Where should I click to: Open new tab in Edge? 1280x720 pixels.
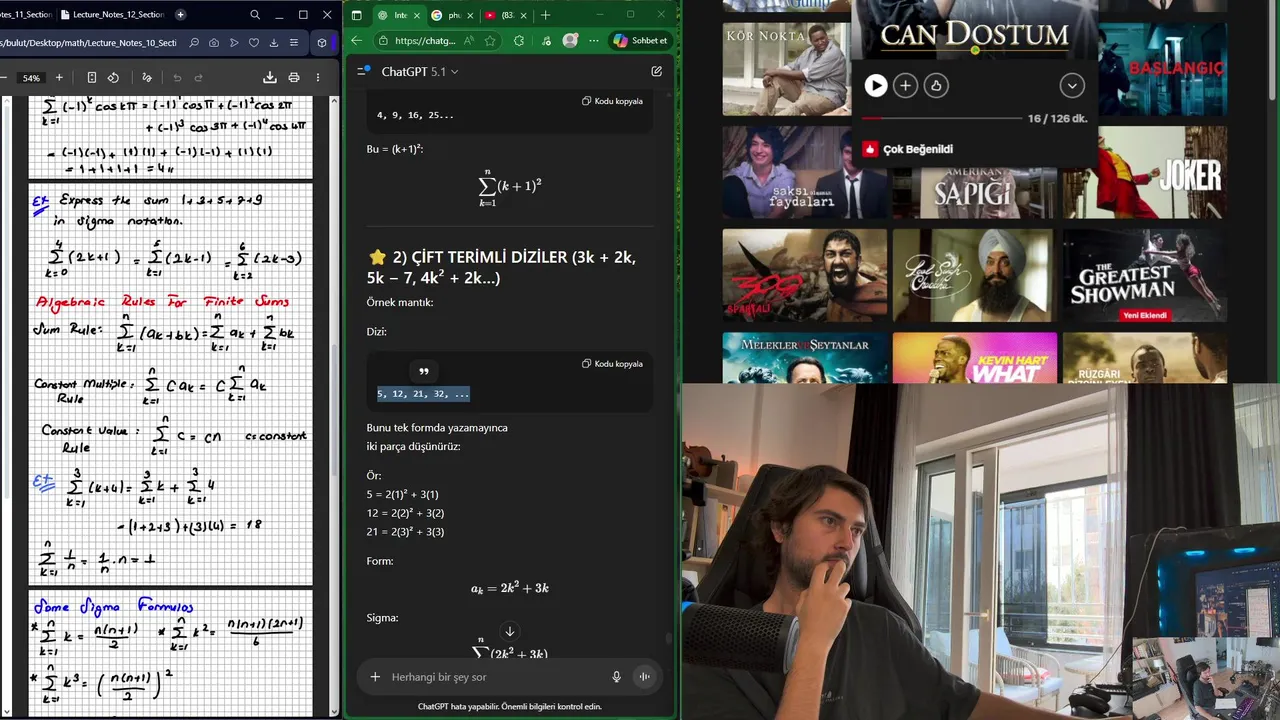(545, 15)
